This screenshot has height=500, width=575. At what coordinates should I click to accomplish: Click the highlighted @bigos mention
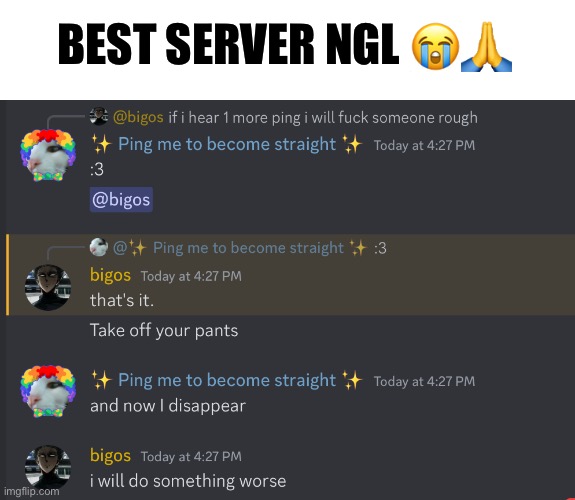(x=121, y=200)
